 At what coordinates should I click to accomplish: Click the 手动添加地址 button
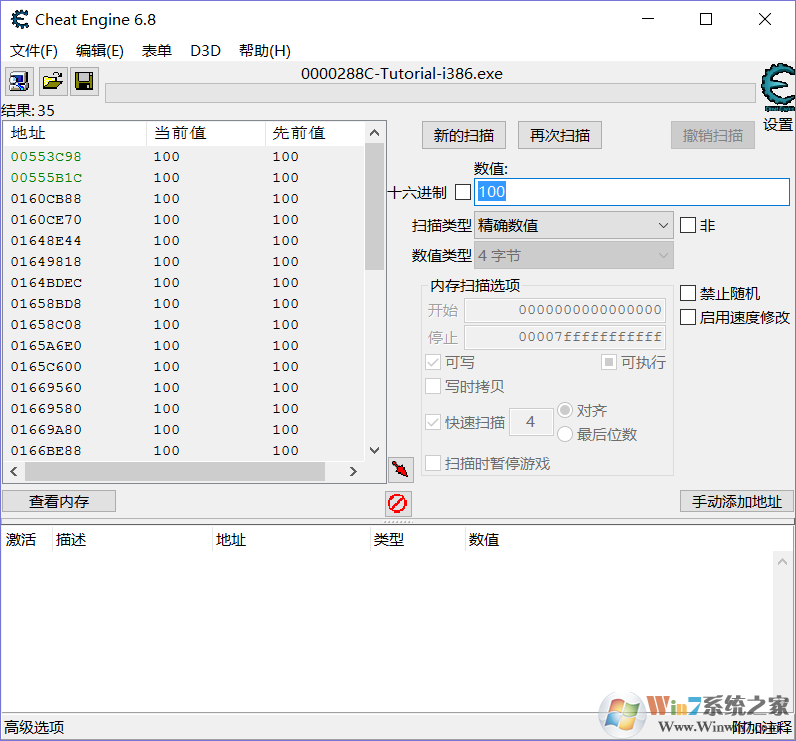[x=737, y=501]
